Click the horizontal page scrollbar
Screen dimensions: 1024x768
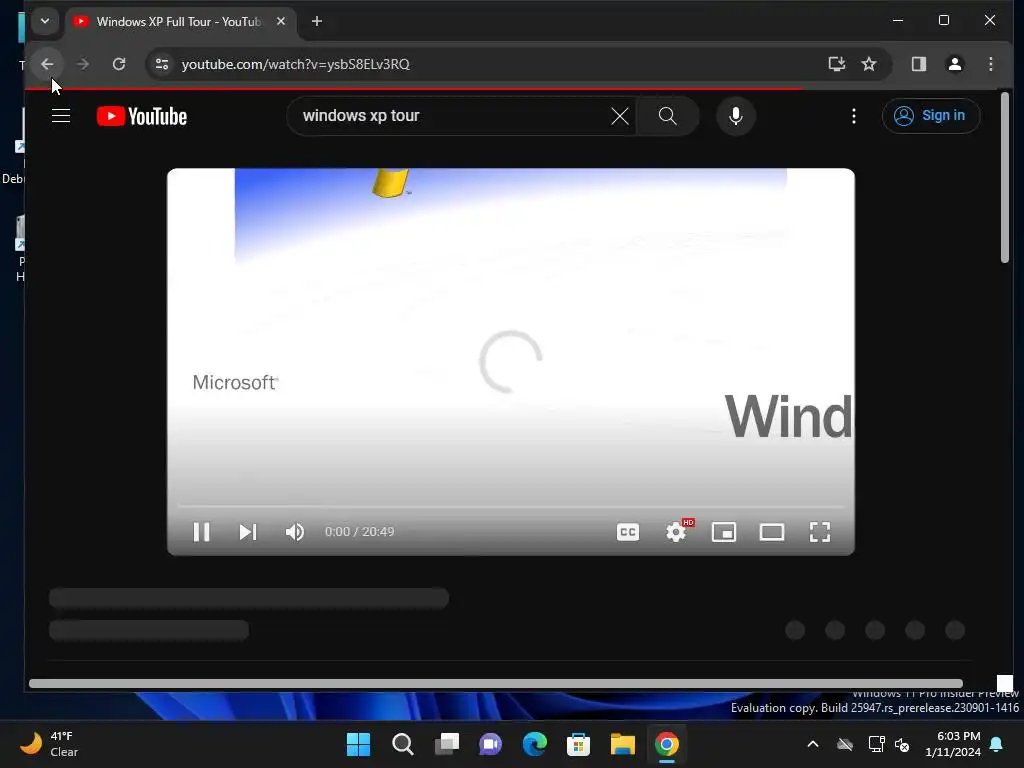496,684
